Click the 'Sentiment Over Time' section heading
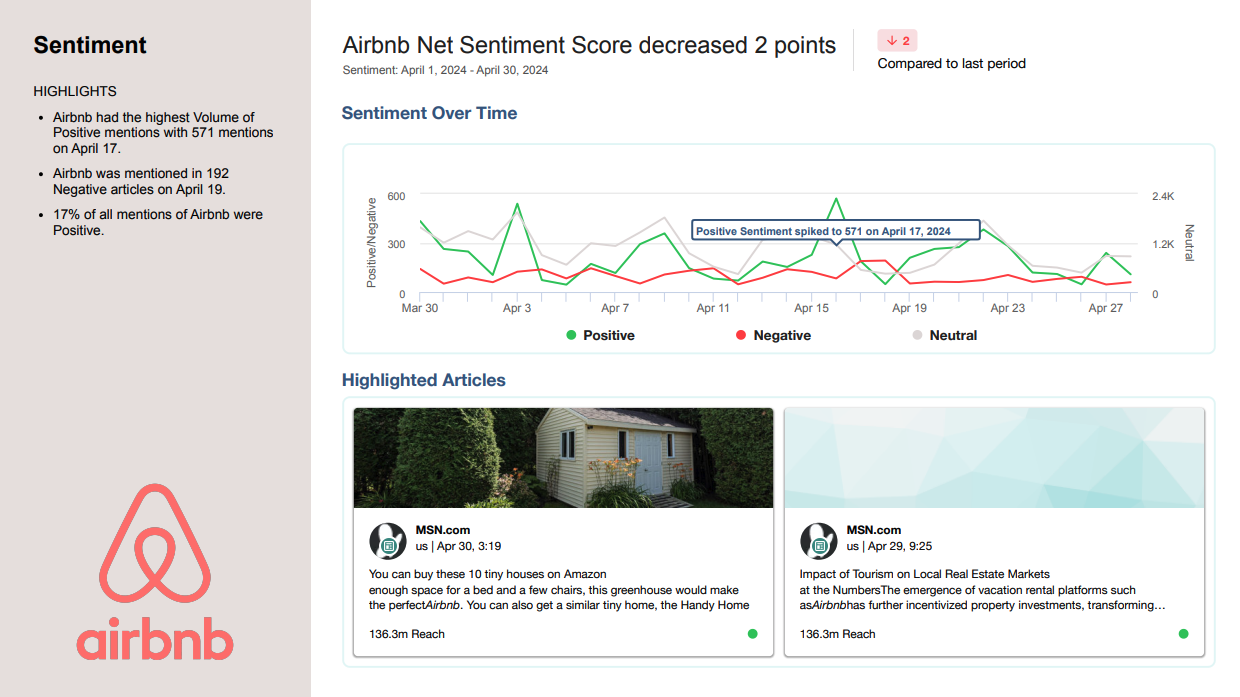 point(429,113)
